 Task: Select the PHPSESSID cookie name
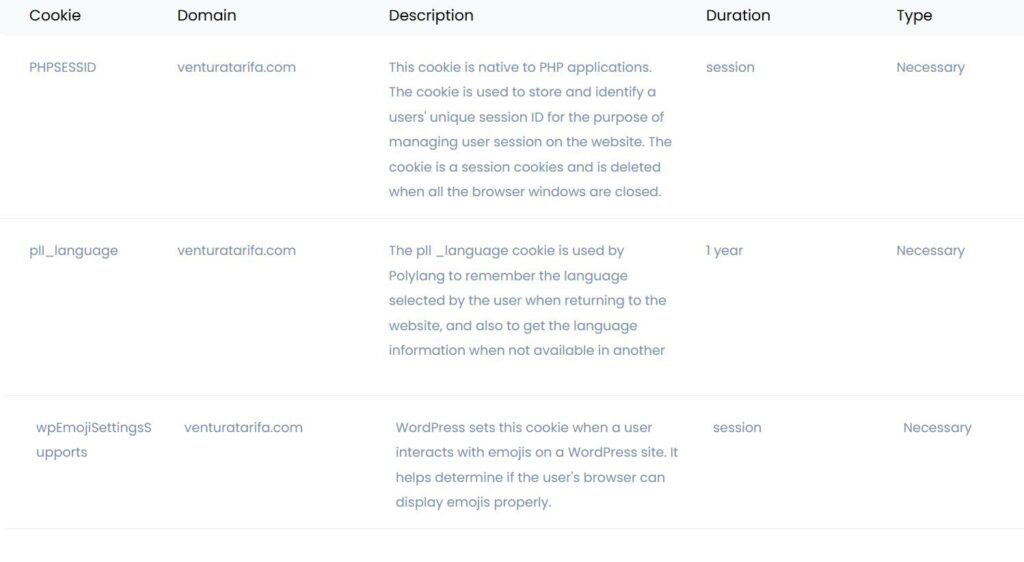(63, 67)
